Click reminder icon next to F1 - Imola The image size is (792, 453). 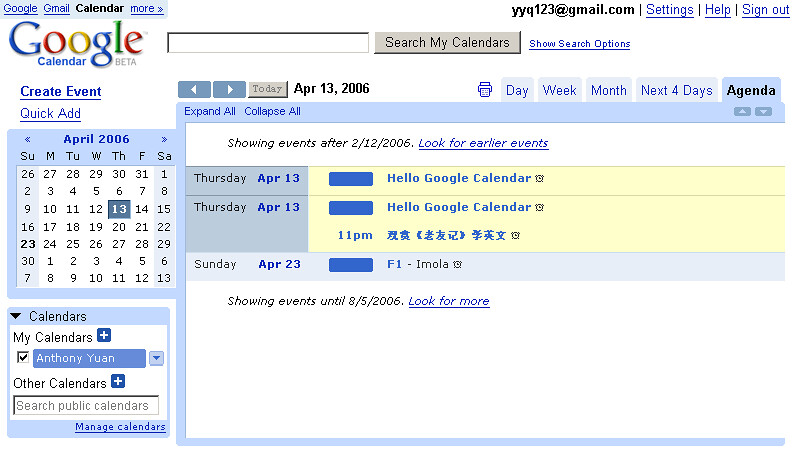[x=457, y=264]
